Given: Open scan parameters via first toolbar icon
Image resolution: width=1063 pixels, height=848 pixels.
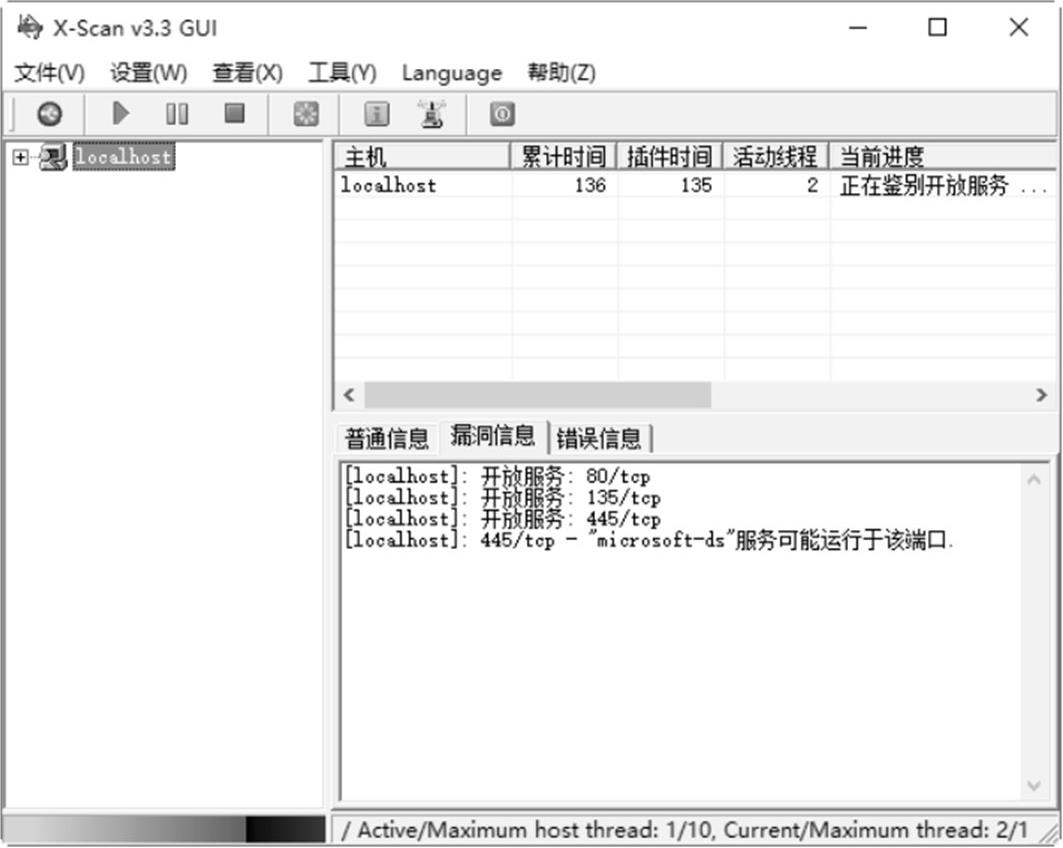Looking at the screenshot, I should point(49,114).
